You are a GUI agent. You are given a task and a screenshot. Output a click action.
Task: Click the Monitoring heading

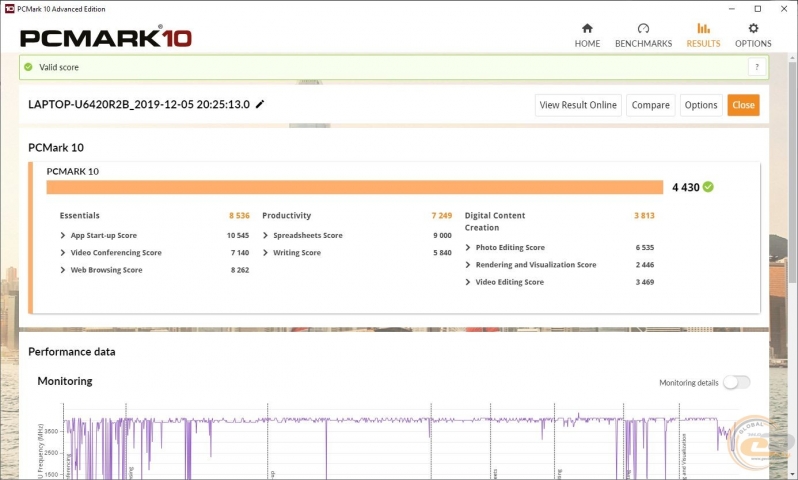tap(65, 381)
